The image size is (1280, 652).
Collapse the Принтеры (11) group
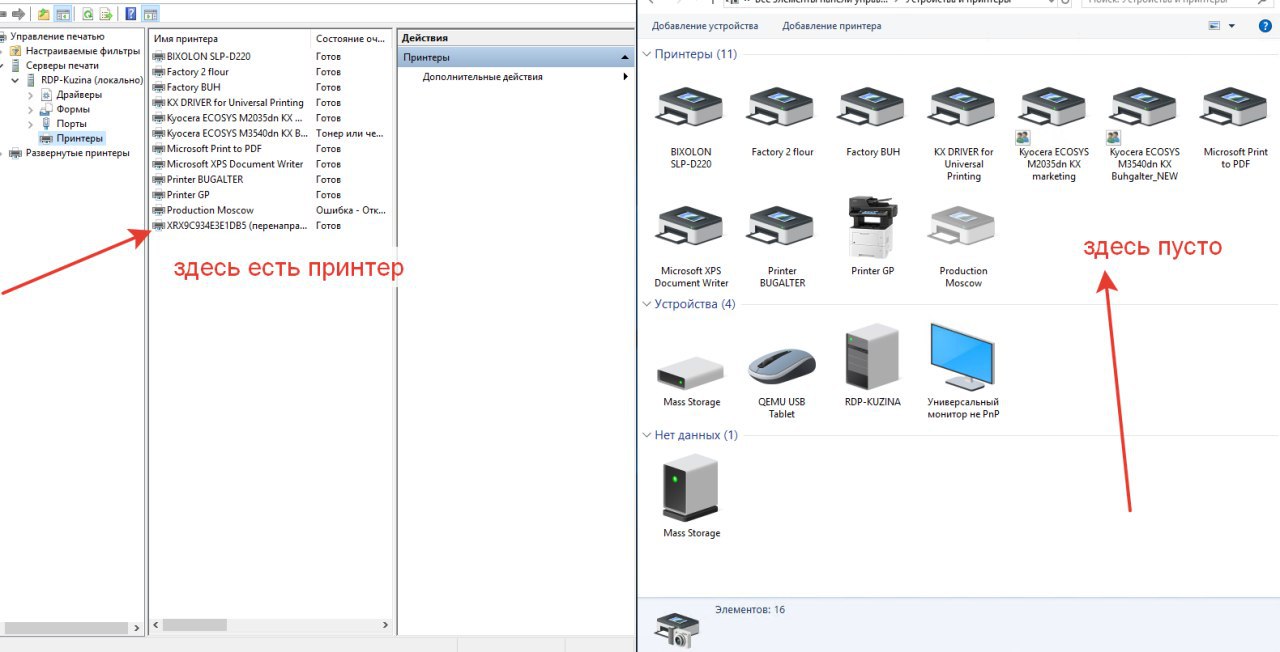[x=646, y=54]
